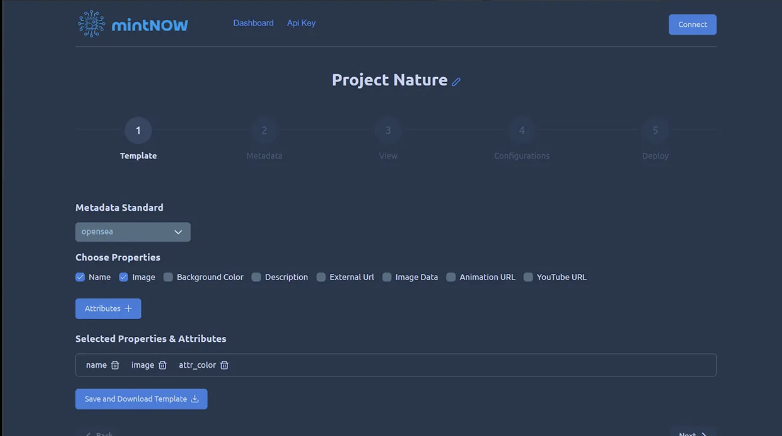Open the Dashboard page

coord(253,23)
